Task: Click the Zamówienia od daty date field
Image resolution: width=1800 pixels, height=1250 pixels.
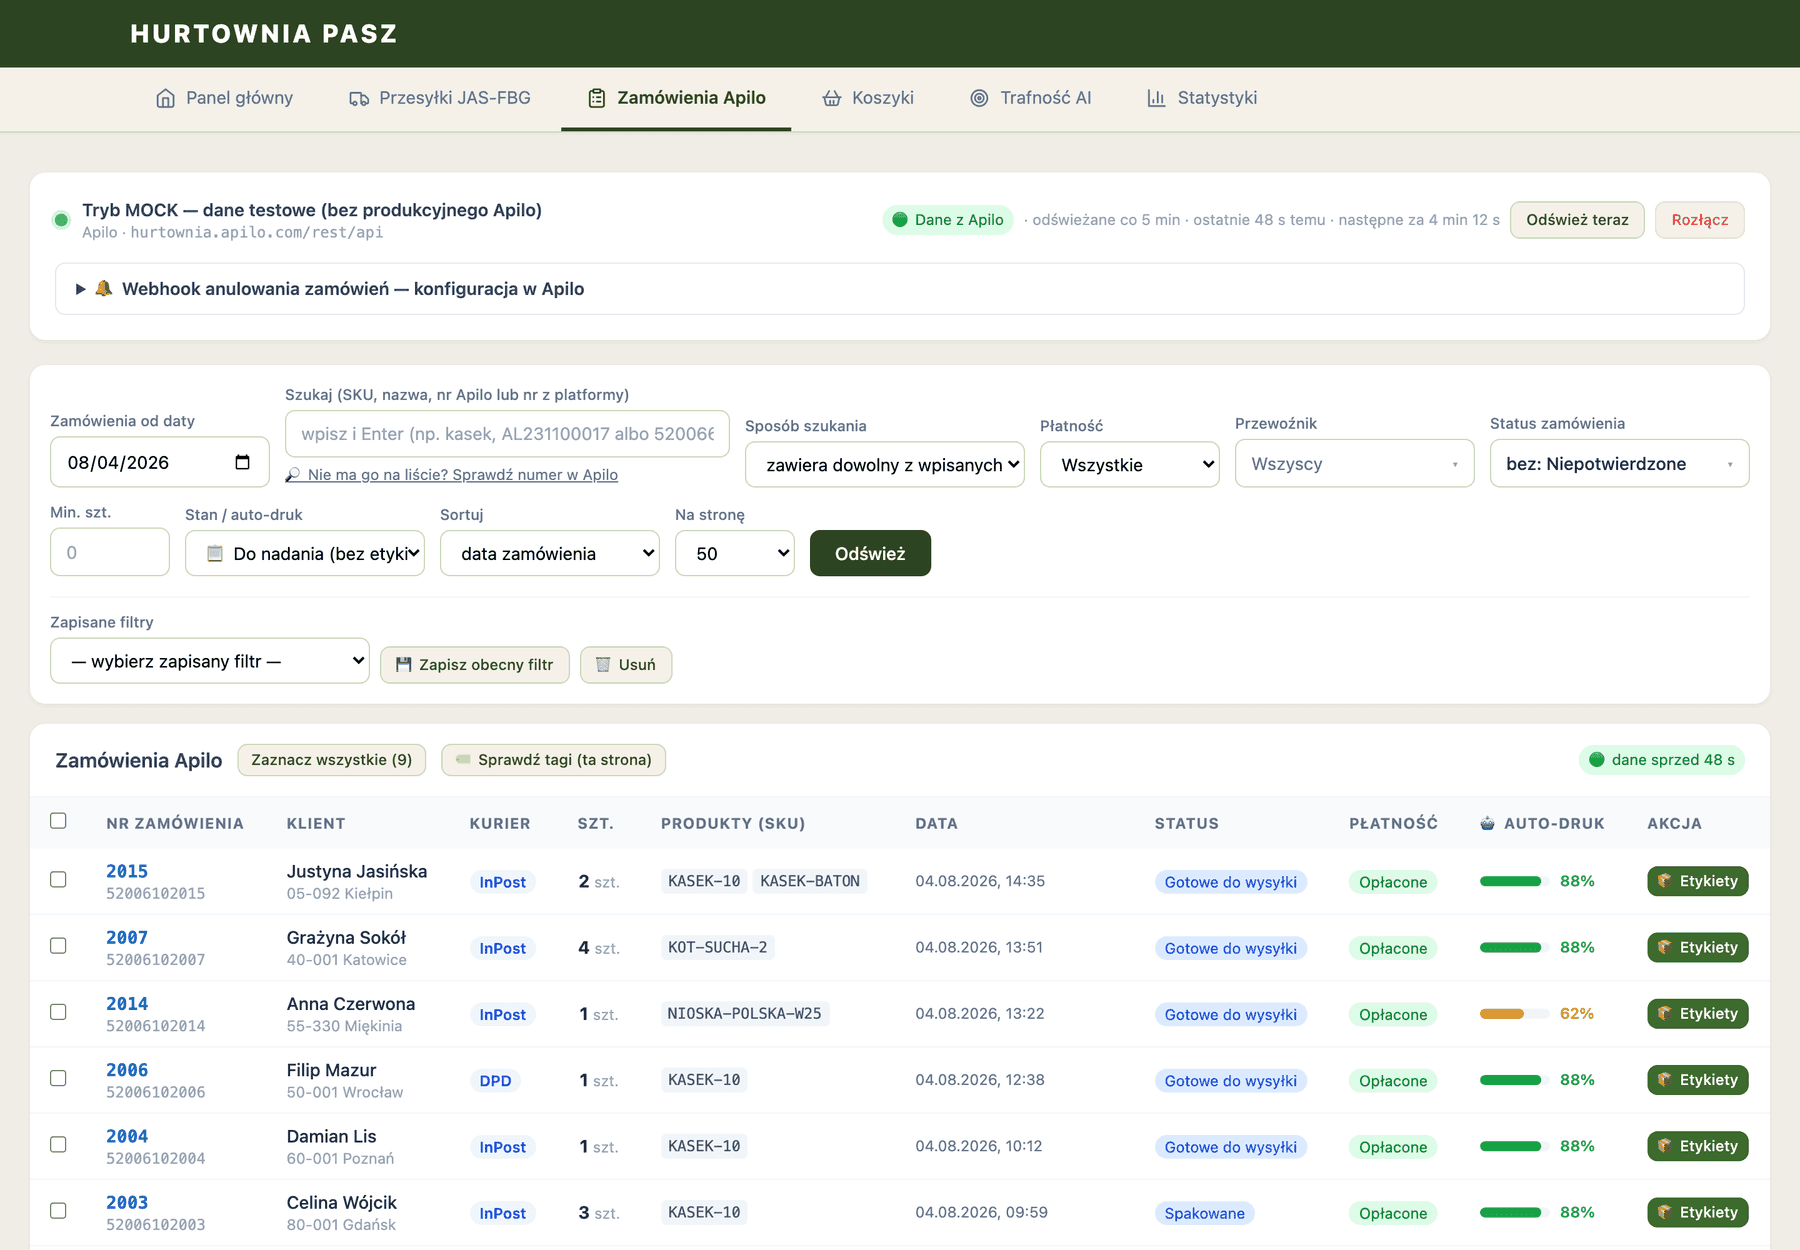Action: point(160,462)
